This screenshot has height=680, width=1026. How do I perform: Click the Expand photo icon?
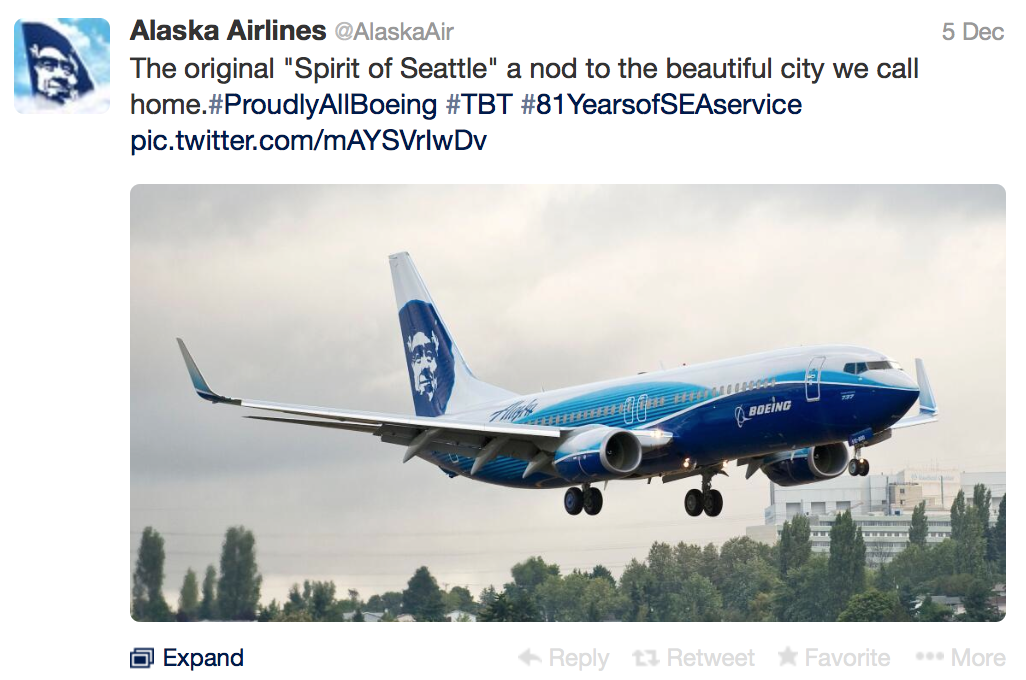click(x=142, y=658)
